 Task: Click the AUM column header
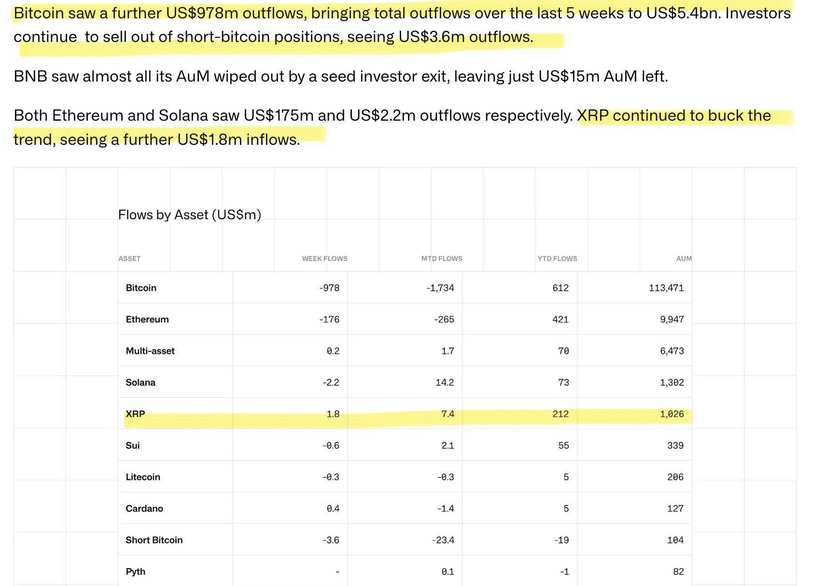pyautogui.click(x=684, y=259)
